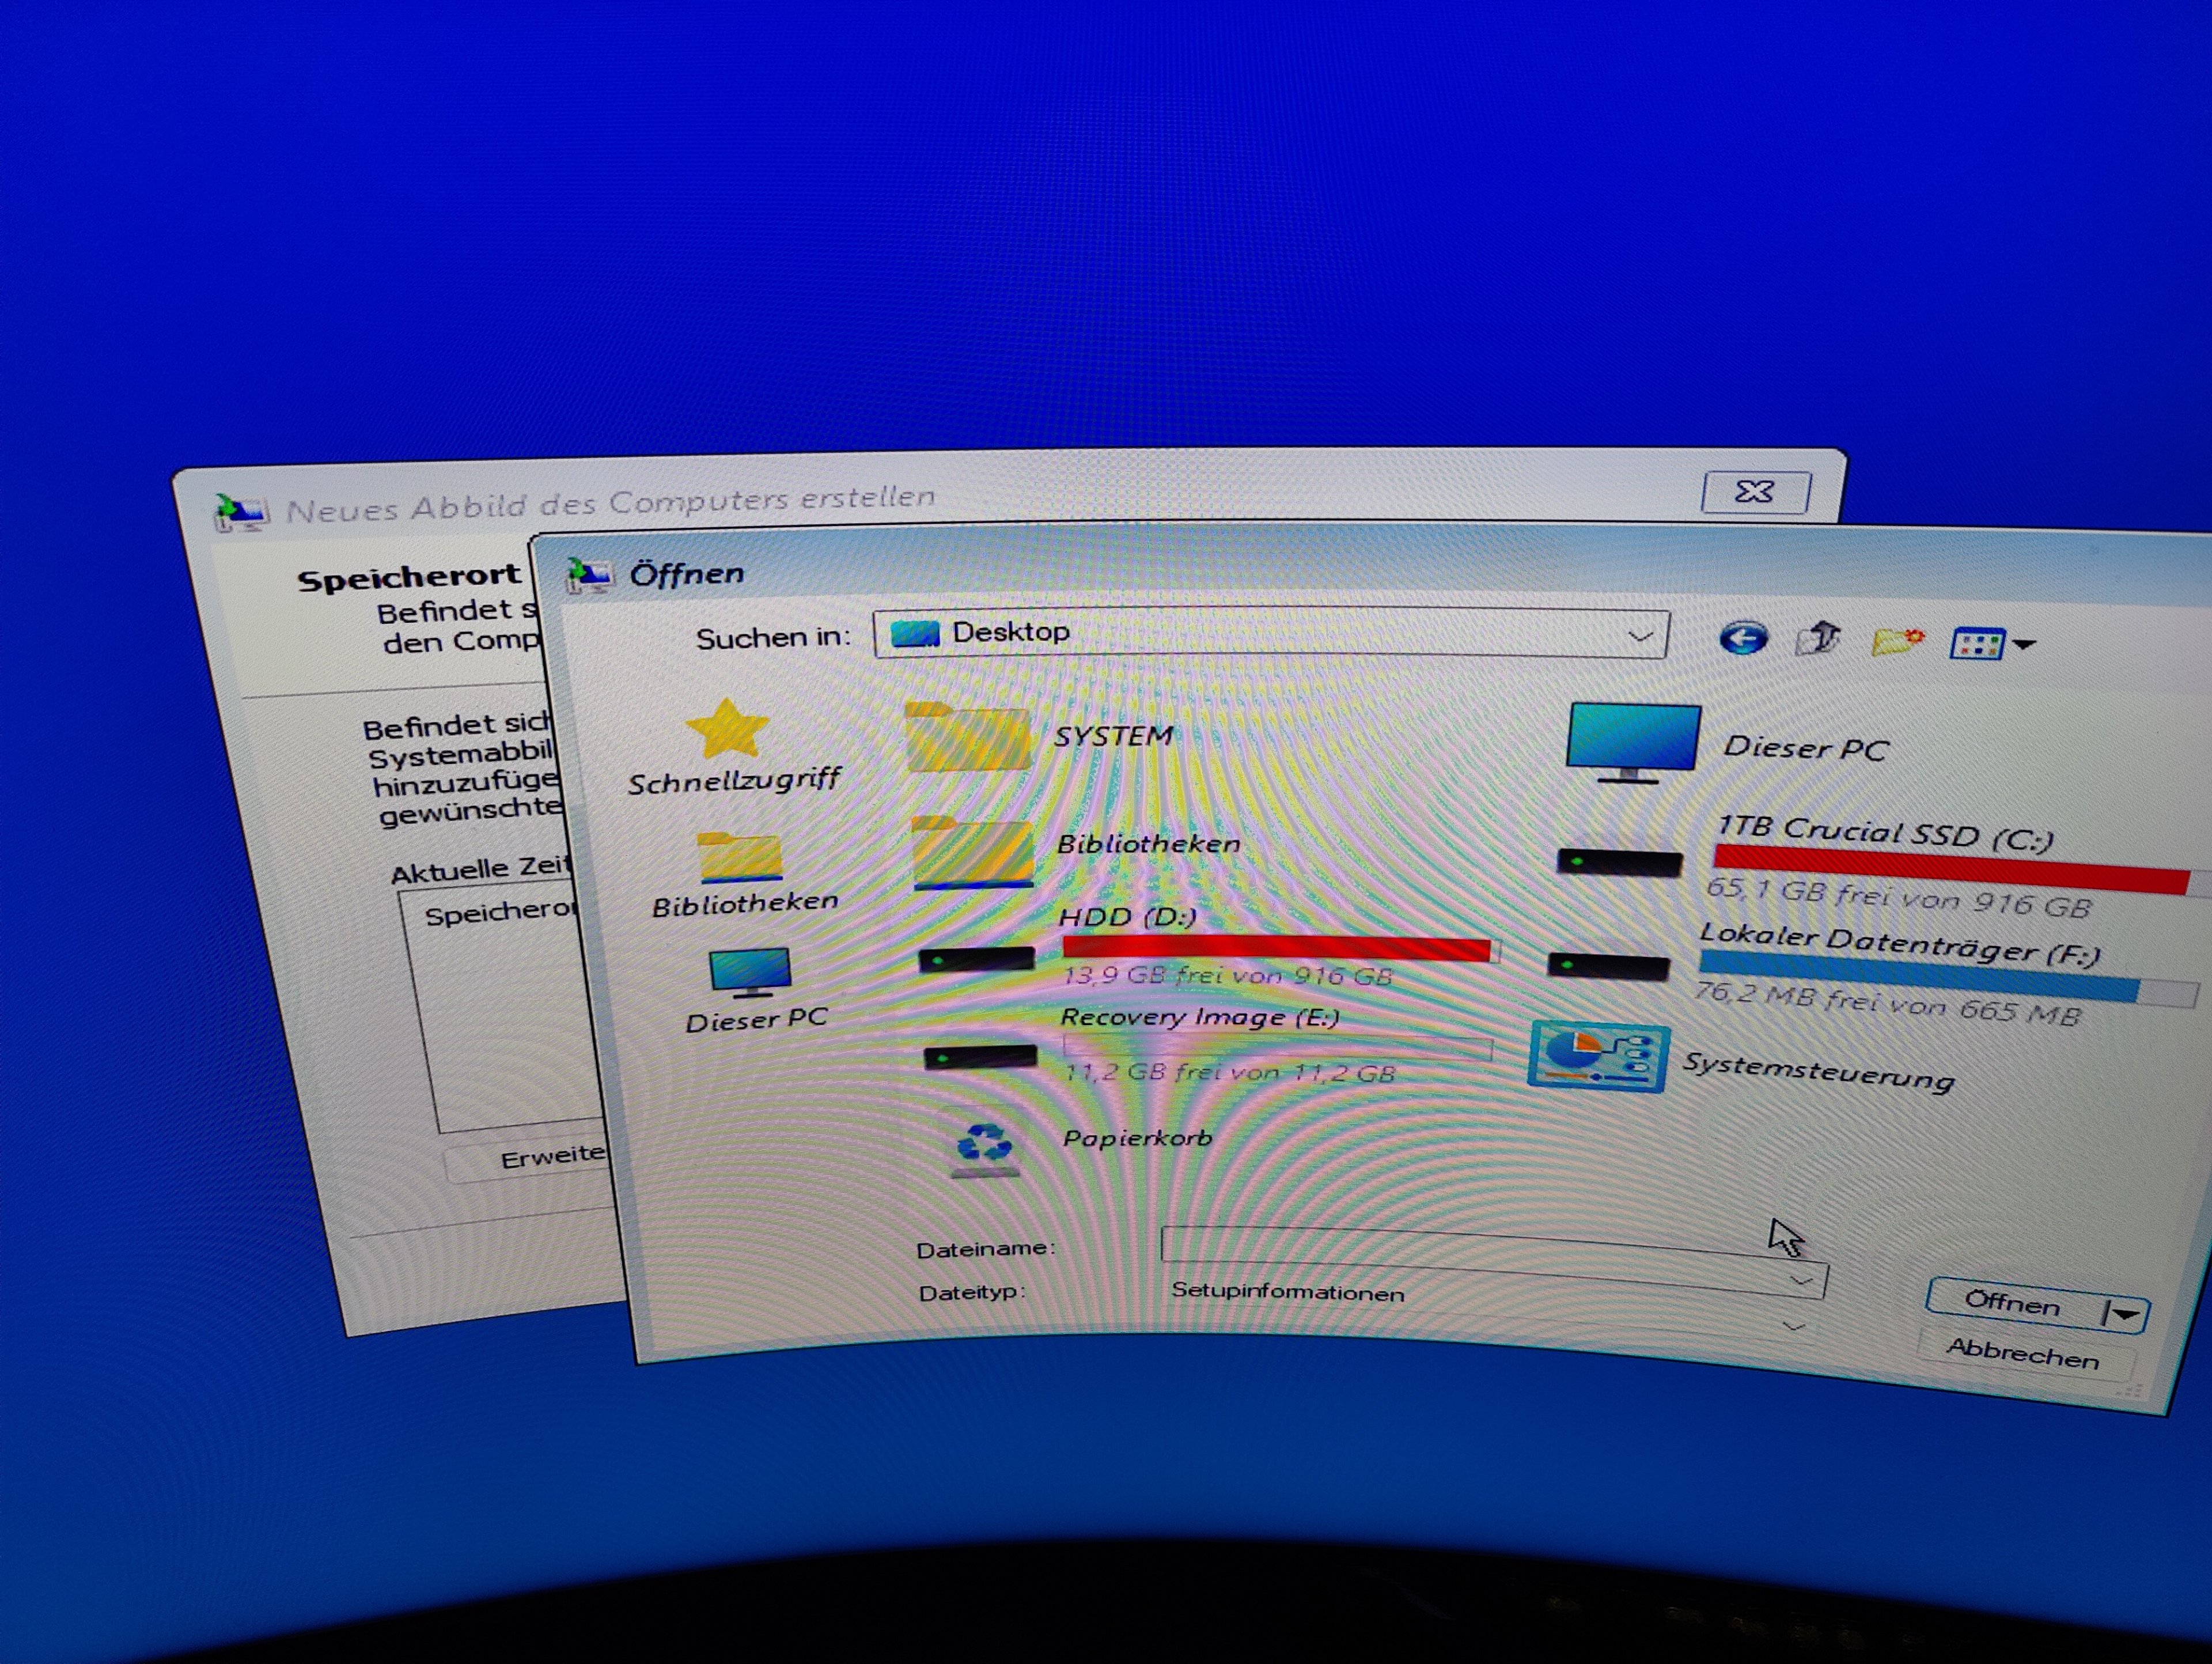
Task: Click the Öffnen button
Action: (2012, 1303)
